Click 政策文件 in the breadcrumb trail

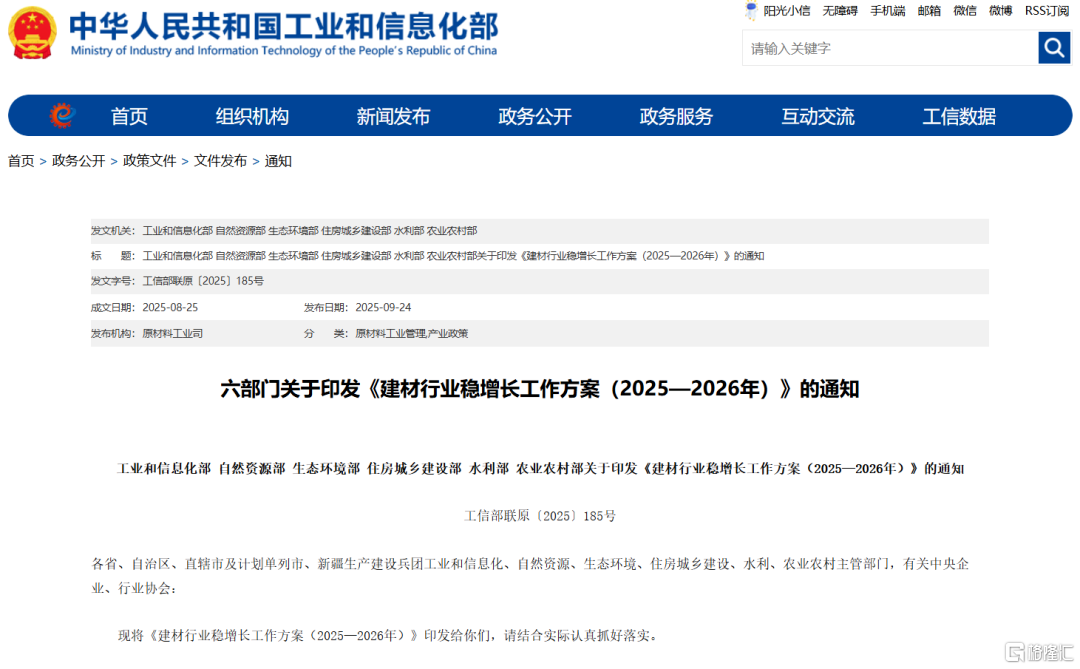pyautogui.click(x=149, y=161)
